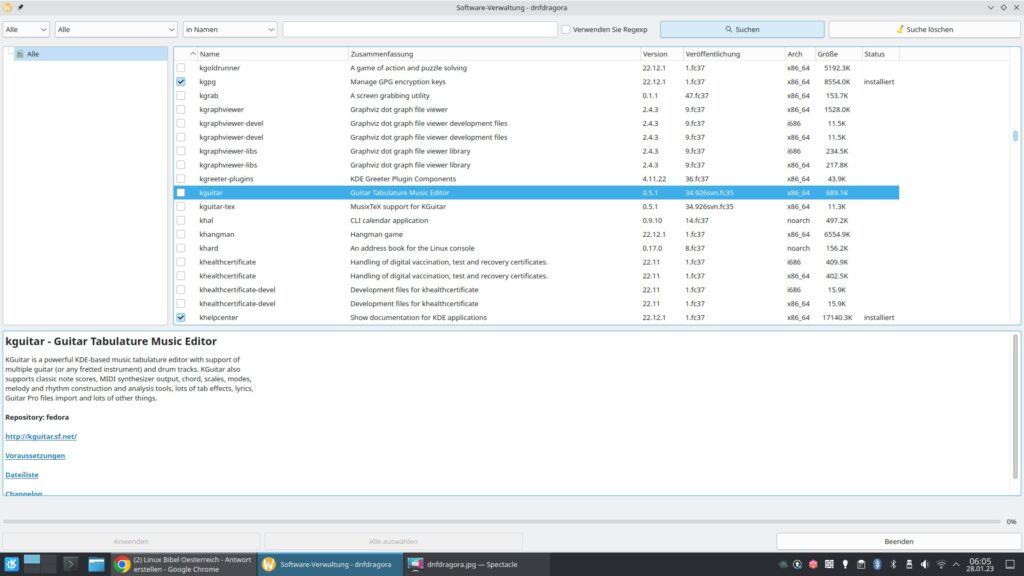
Task: Toggle sort arrow left of Name column
Action: point(193,54)
